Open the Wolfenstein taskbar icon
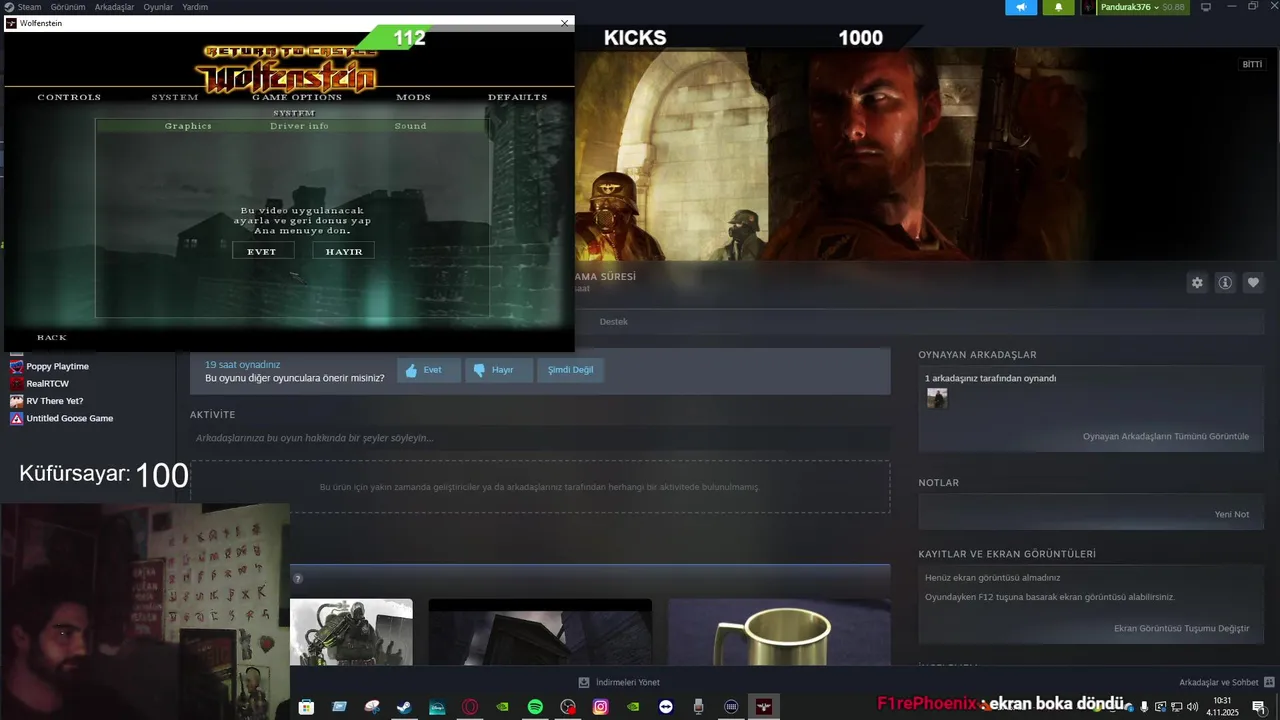The image size is (1280, 720). [x=764, y=707]
